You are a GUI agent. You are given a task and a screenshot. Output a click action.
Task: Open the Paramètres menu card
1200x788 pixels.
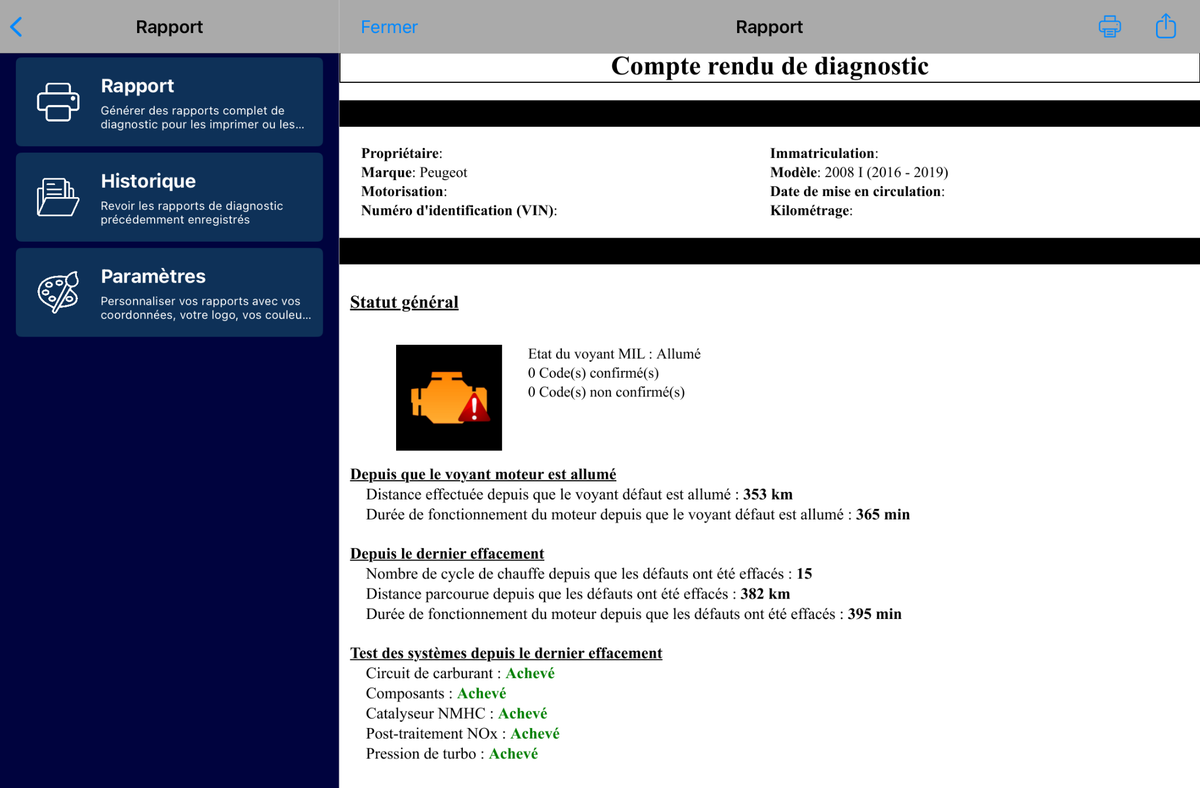point(169,292)
